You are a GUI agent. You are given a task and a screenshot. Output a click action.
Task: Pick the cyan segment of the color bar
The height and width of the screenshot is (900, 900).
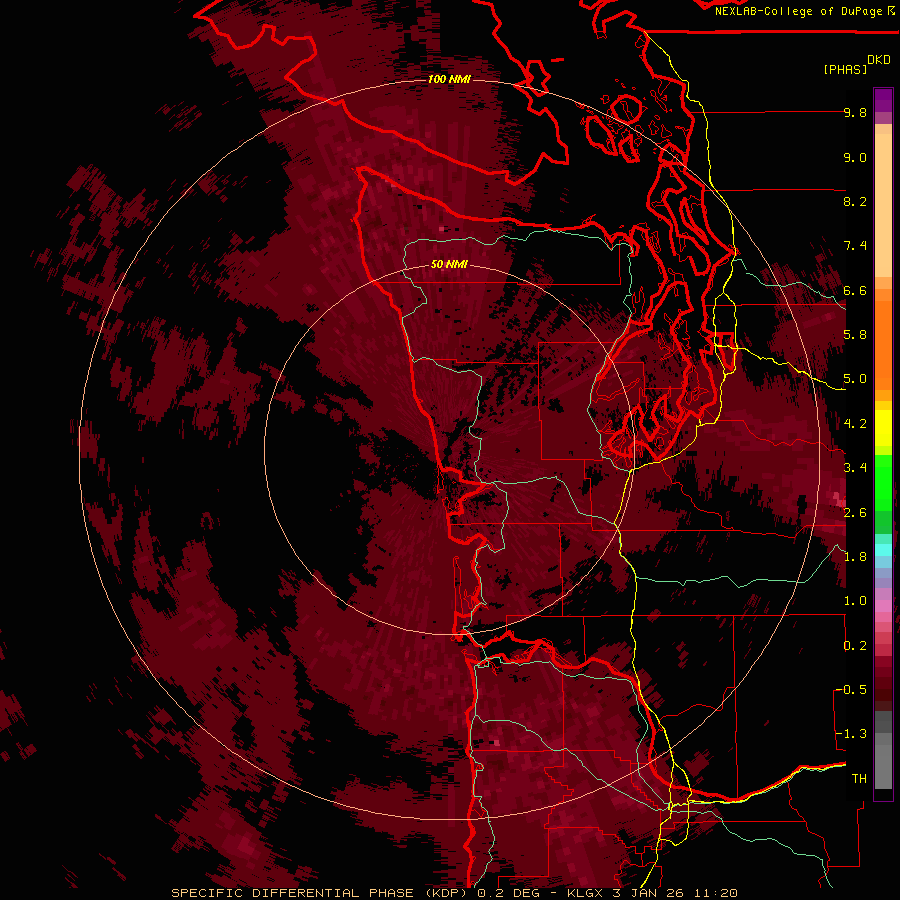(x=883, y=550)
